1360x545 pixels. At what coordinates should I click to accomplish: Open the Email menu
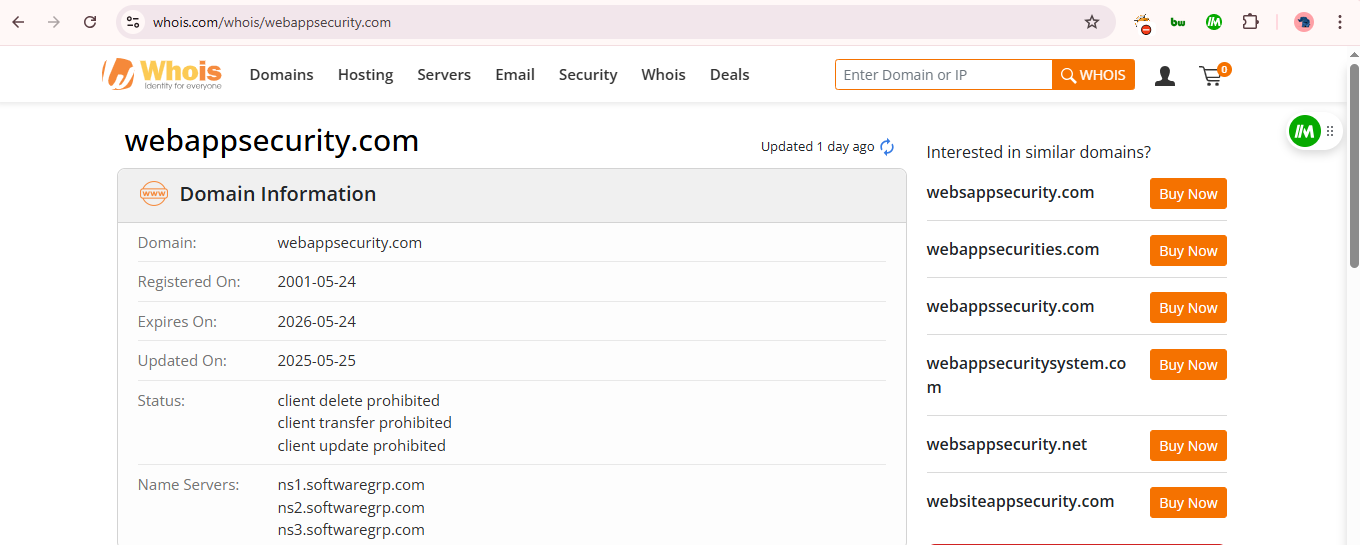[515, 75]
